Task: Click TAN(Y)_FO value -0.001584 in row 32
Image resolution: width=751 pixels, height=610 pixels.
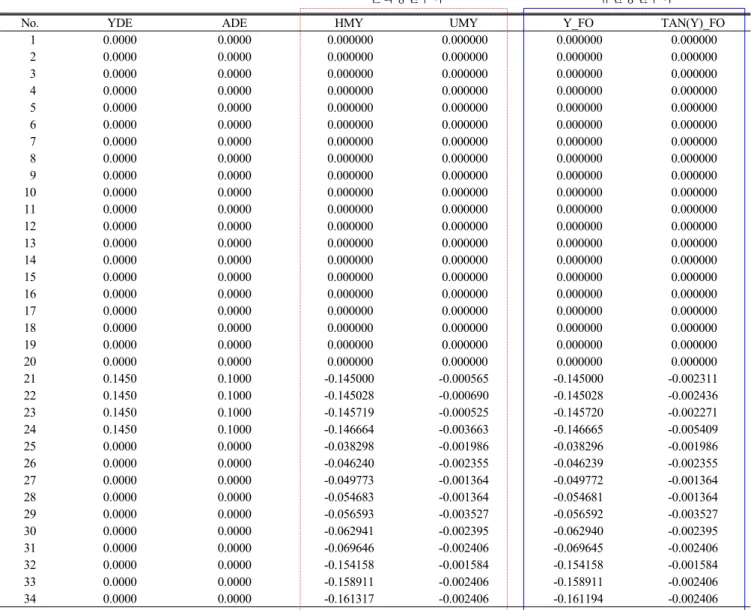Action: coord(693,565)
